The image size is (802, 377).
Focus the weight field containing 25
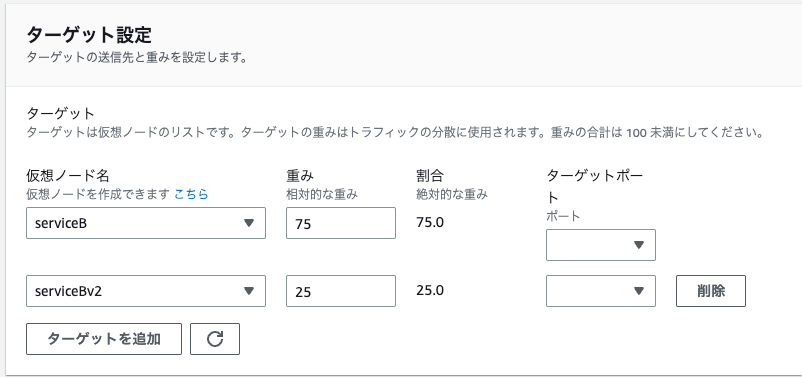[x=341, y=291]
